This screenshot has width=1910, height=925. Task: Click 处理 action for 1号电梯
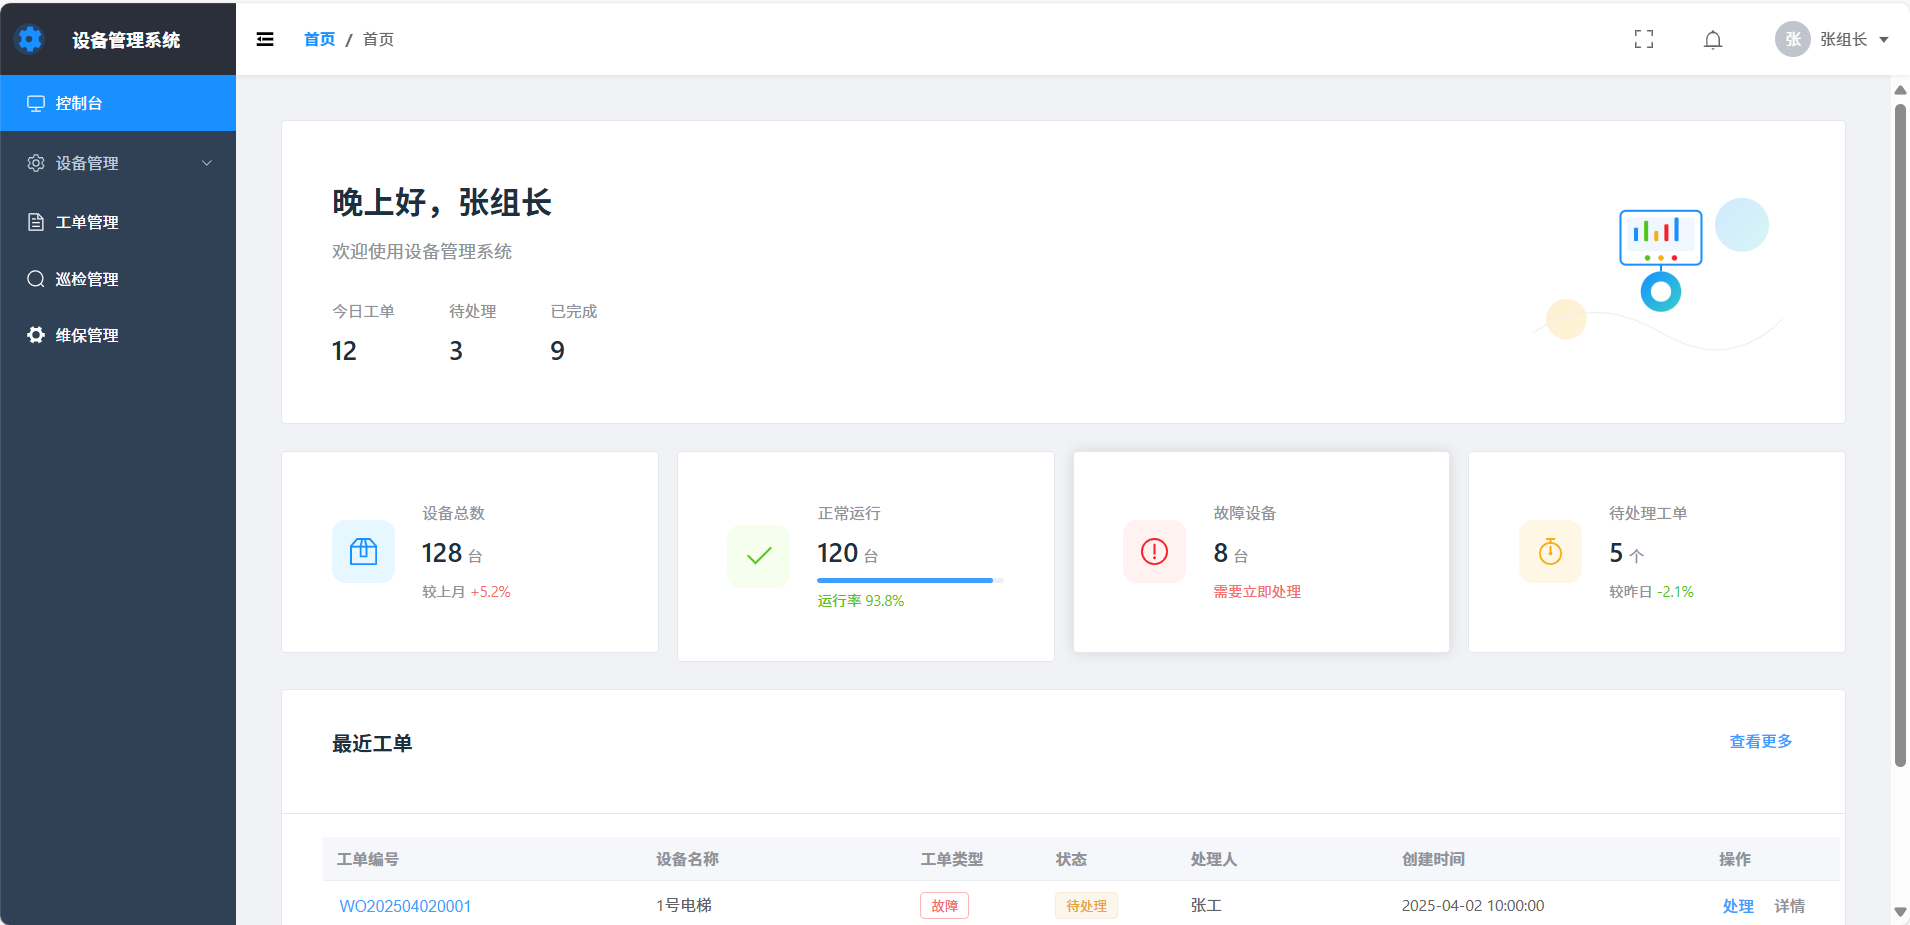click(x=1738, y=906)
